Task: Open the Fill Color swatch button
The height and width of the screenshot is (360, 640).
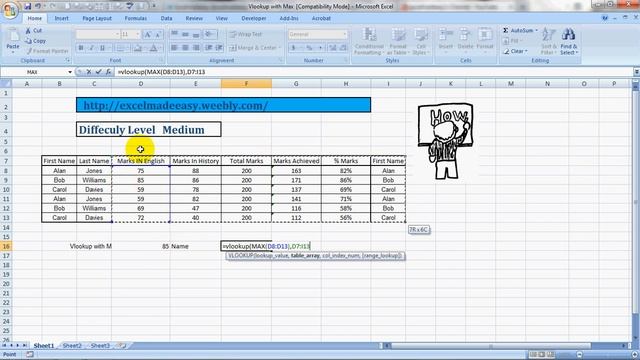Action: coord(138,48)
